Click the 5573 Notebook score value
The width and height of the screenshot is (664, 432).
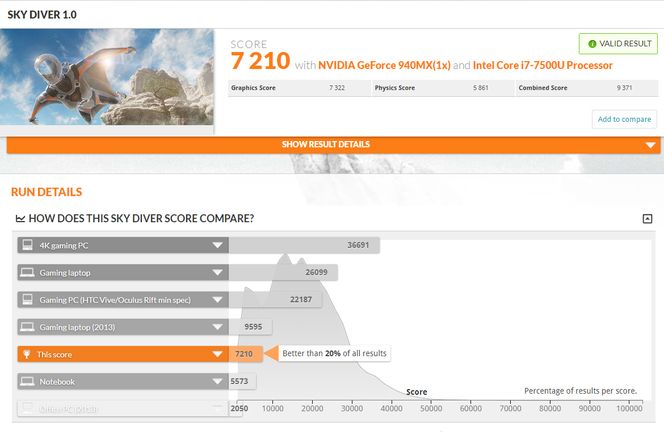pyautogui.click(x=239, y=381)
